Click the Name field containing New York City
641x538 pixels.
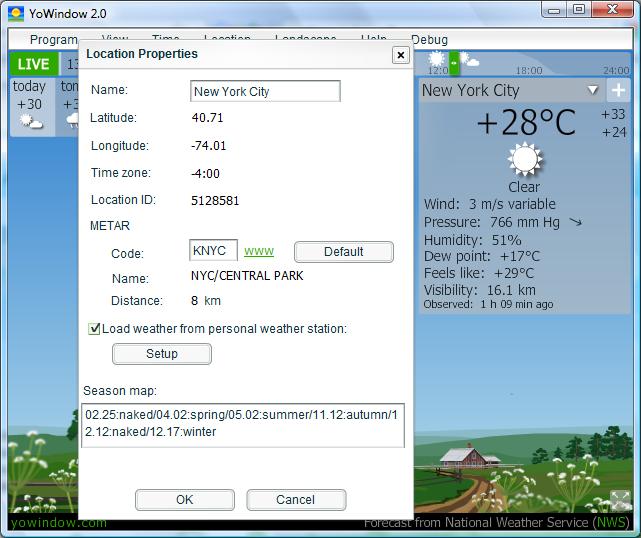[x=265, y=92]
